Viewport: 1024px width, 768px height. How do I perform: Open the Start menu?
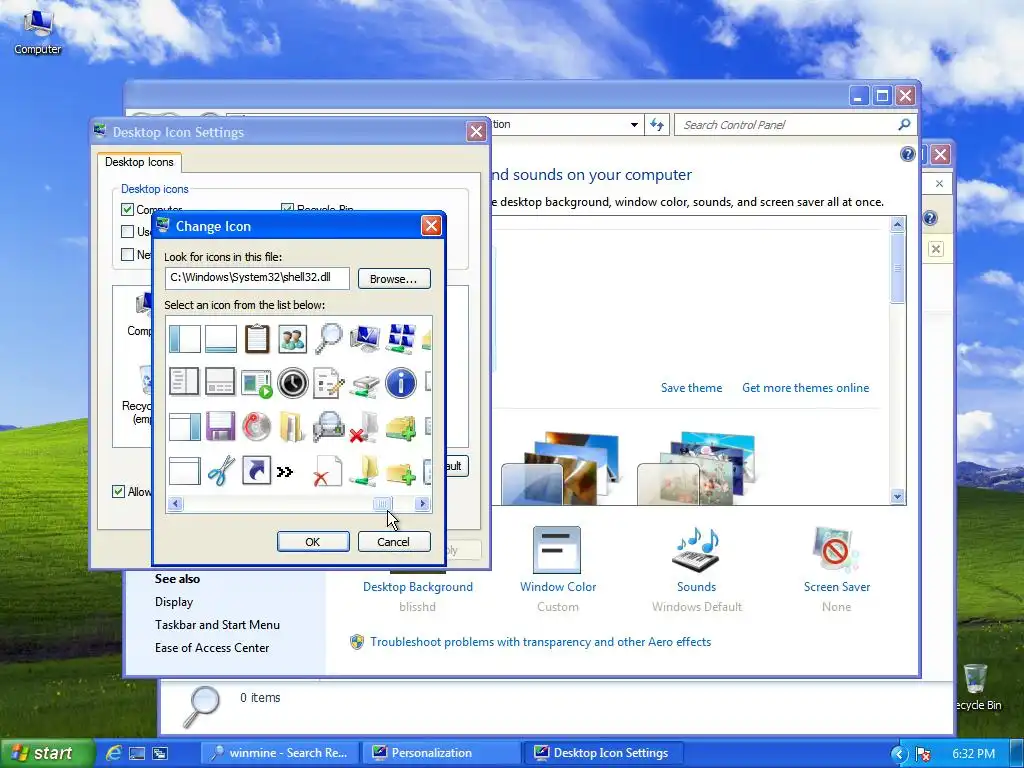(x=46, y=753)
